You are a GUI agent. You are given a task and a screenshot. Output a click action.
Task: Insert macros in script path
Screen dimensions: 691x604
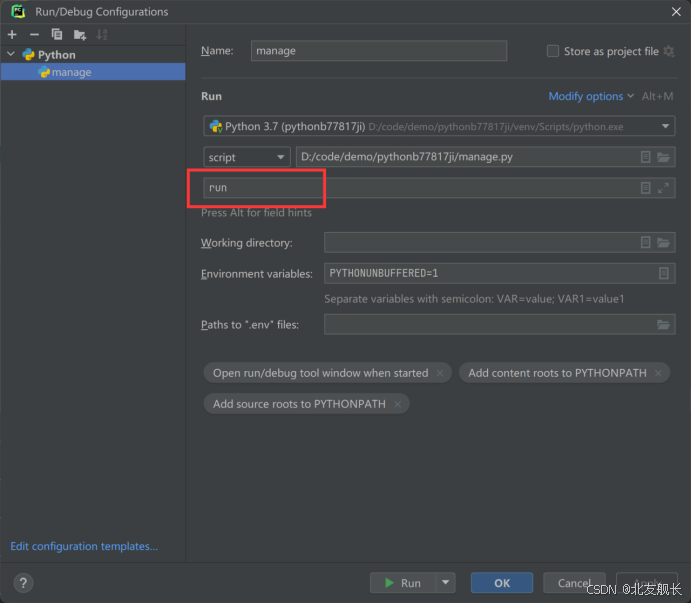tap(645, 157)
